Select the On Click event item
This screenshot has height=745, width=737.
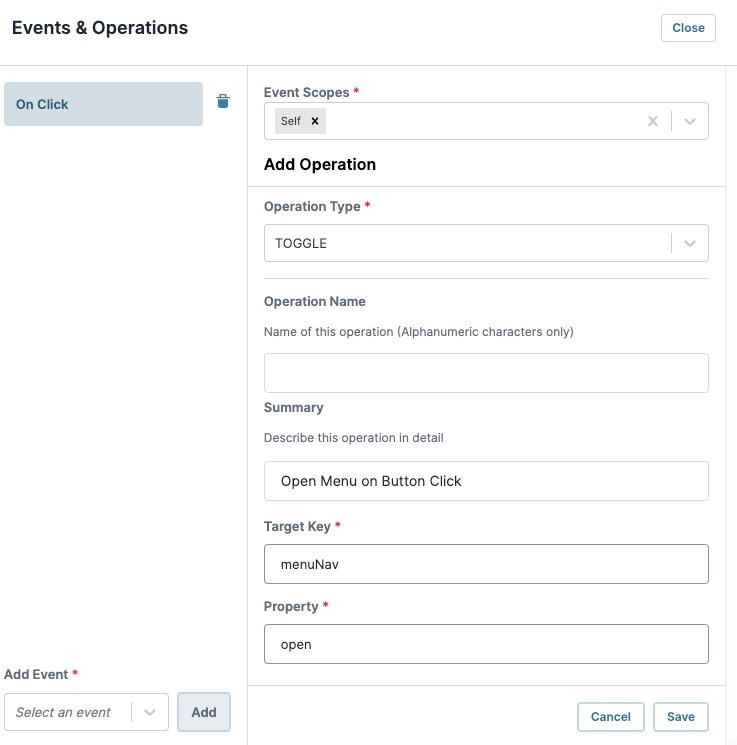pos(103,104)
